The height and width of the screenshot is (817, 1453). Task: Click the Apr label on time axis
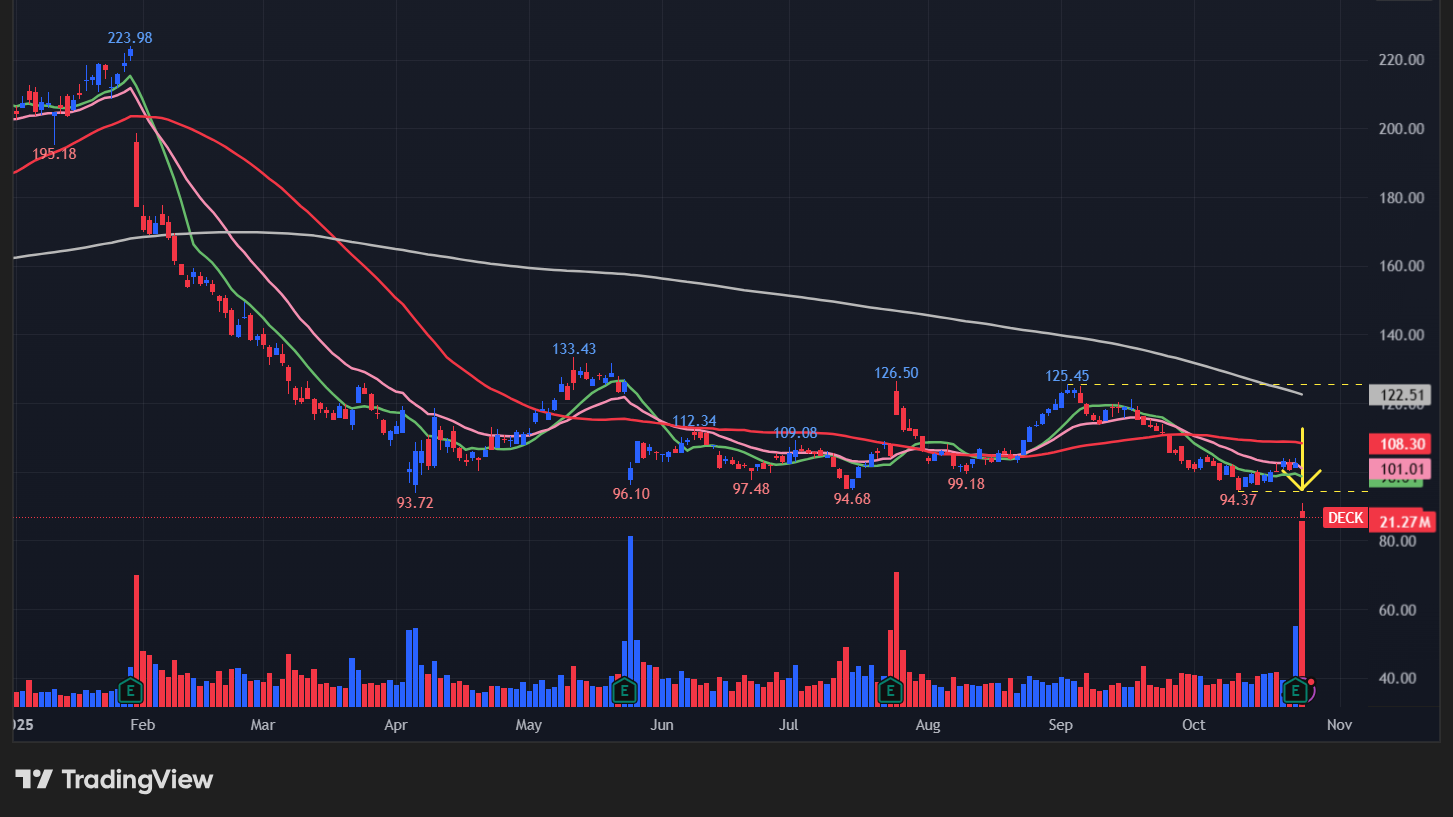tap(396, 724)
